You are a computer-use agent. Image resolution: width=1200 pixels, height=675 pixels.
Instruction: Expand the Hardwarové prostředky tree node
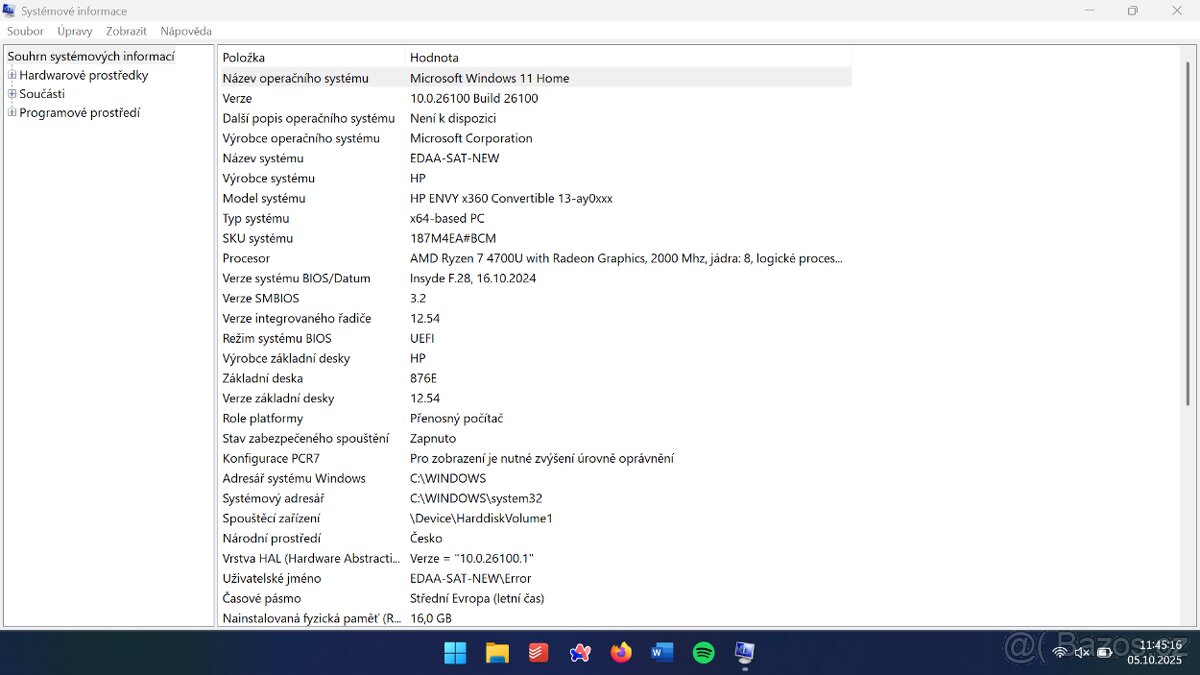[13, 74]
